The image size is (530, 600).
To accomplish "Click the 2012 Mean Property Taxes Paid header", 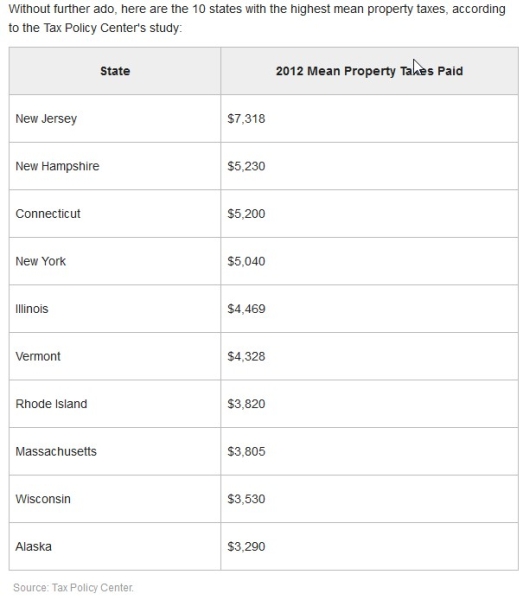I will [369, 71].
